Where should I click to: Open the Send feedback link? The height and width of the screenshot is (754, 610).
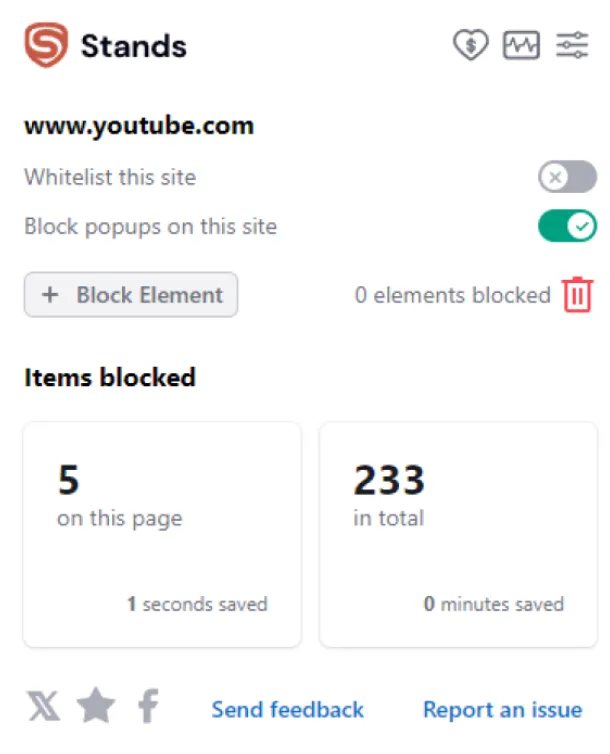click(287, 710)
